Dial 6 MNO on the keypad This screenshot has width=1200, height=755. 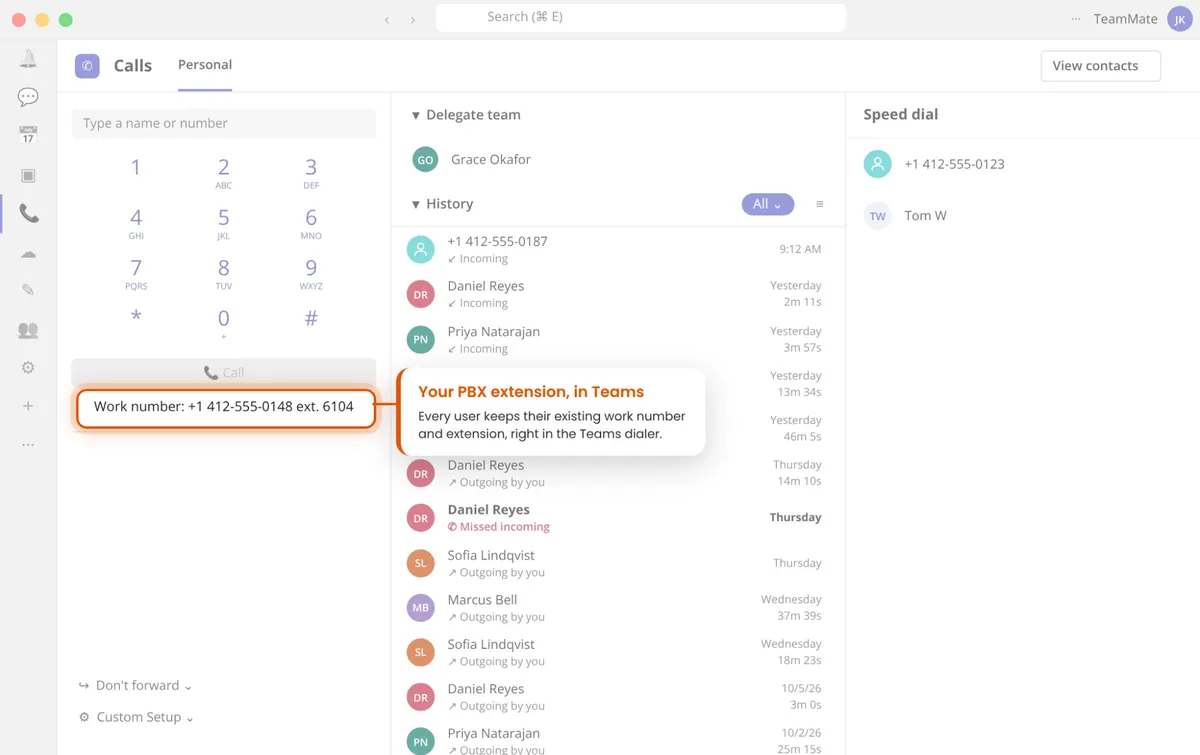[x=311, y=222]
